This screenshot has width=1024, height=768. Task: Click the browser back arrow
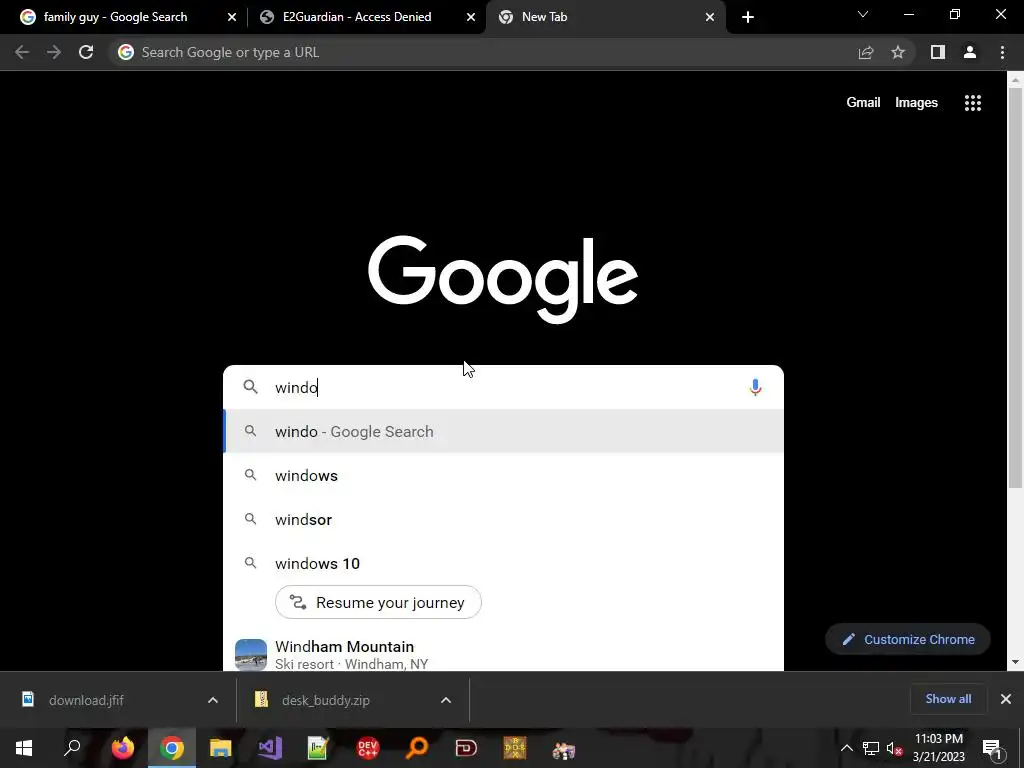(x=22, y=52)
